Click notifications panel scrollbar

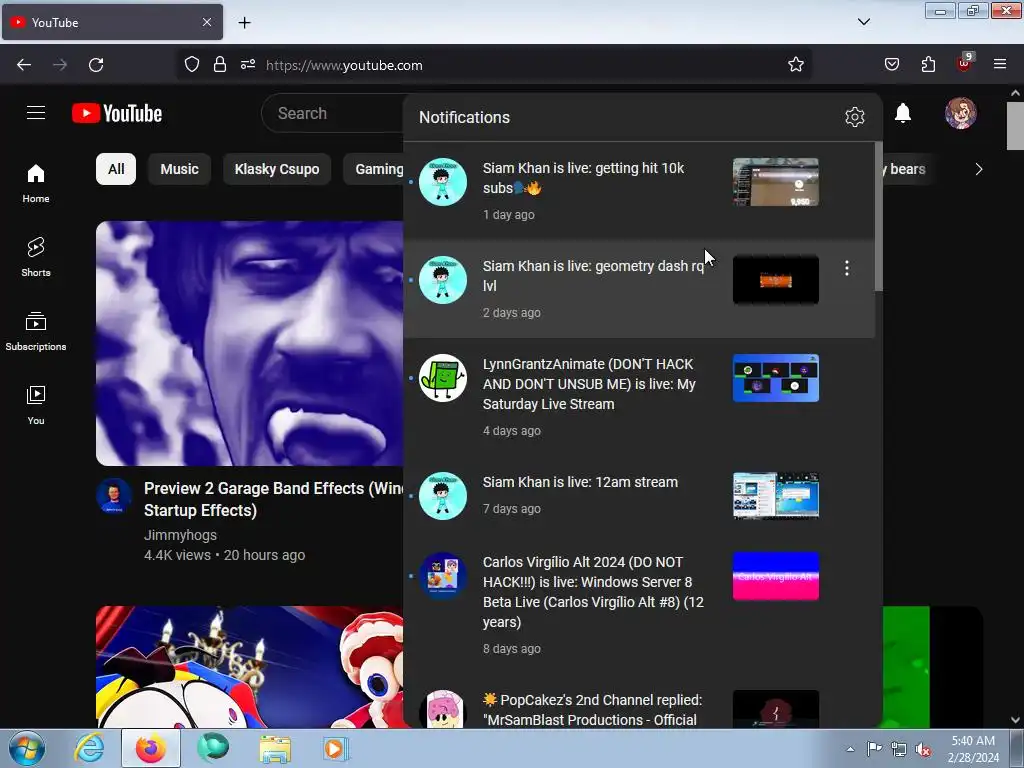coord(878,217)
